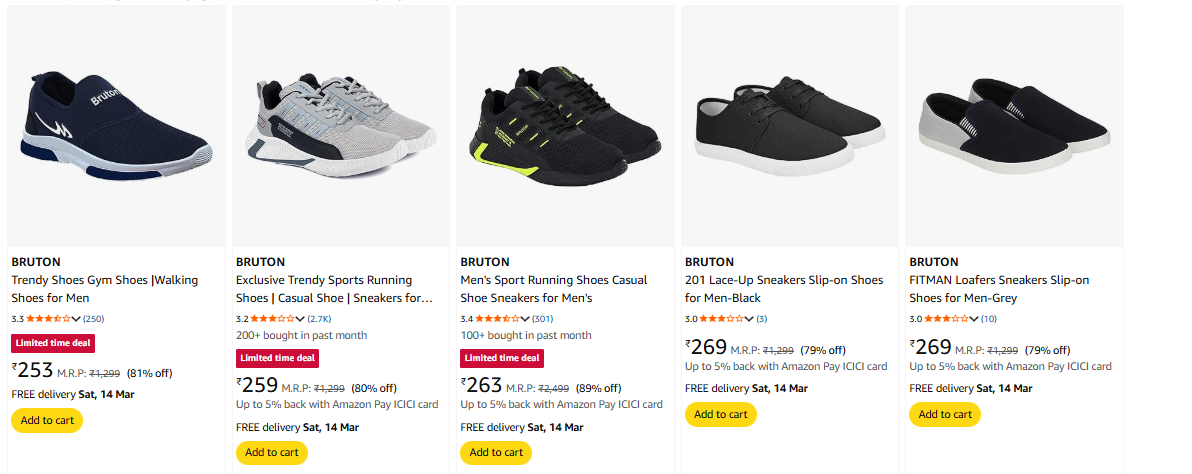
Task: Add FITMAN Loafers Sneakers to cart
Action: point(945,414)
